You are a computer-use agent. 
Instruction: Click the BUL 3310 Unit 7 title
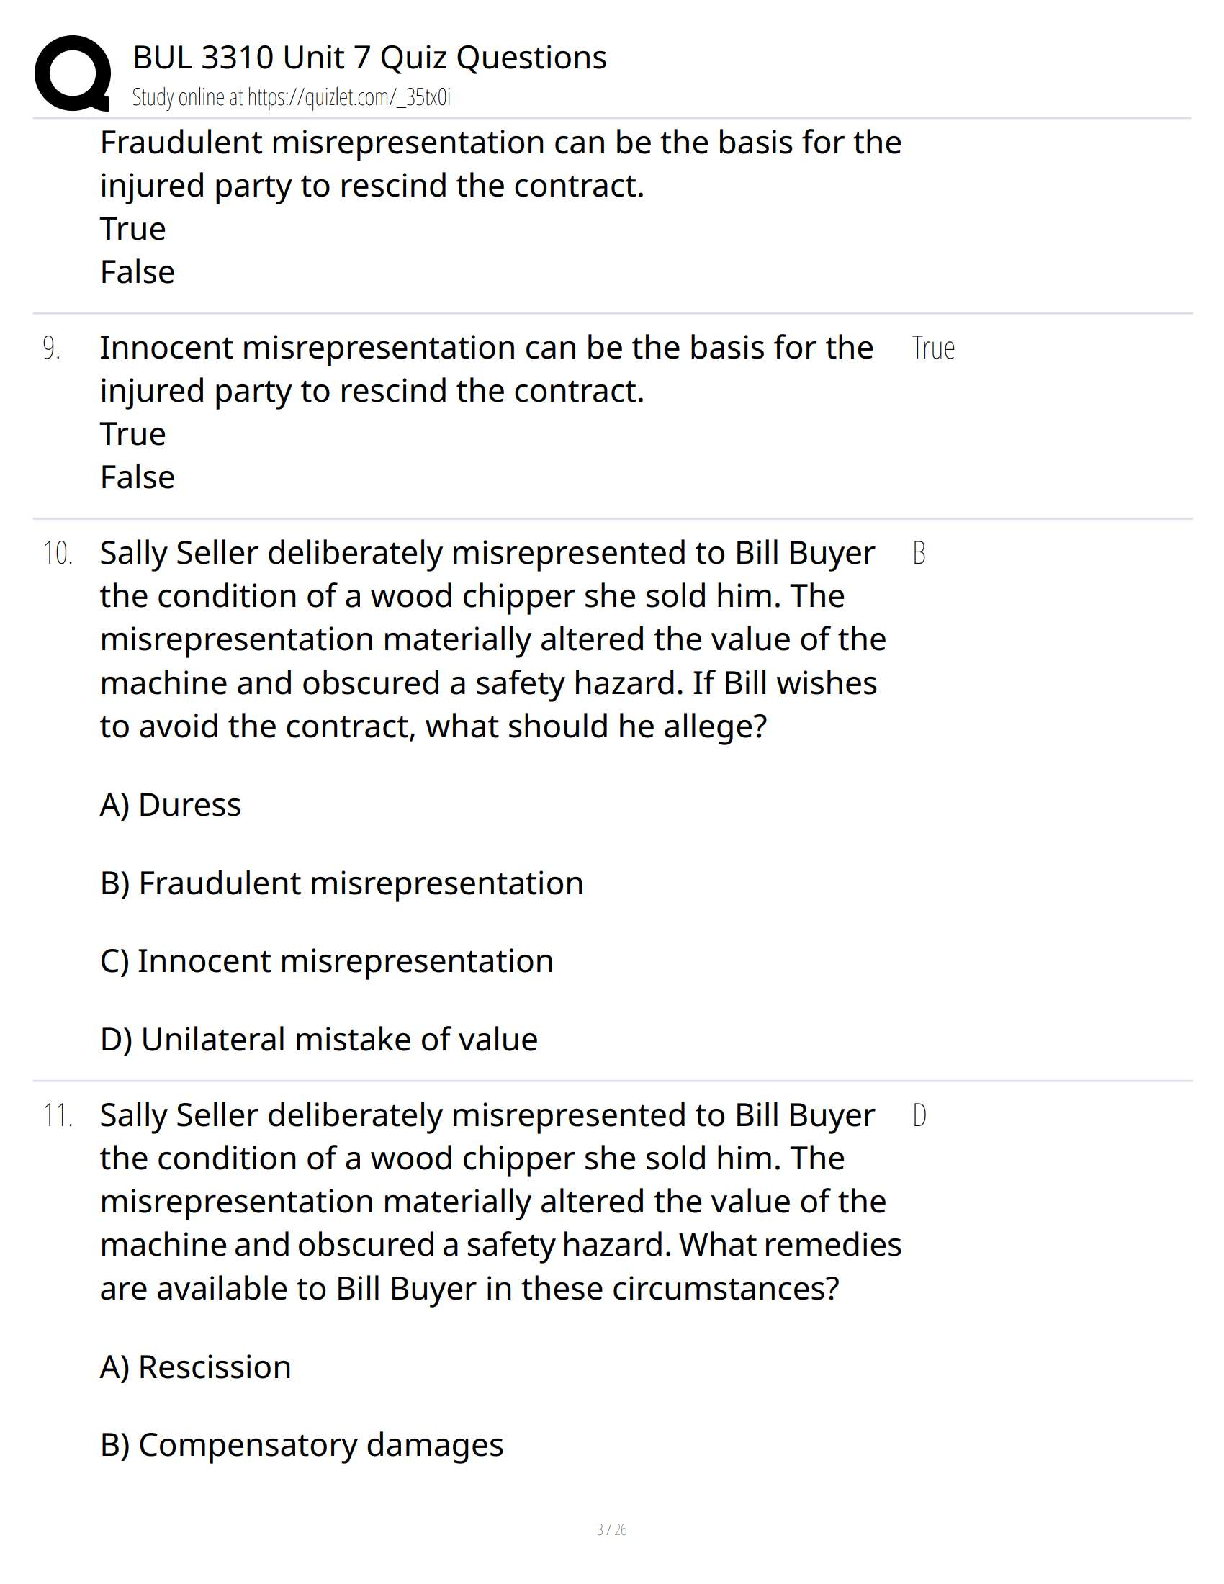(369, 57)
